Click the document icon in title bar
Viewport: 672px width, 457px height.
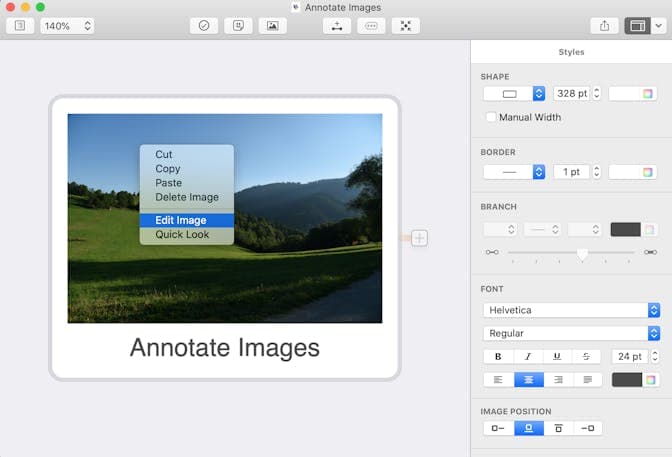tap(295, 7)
